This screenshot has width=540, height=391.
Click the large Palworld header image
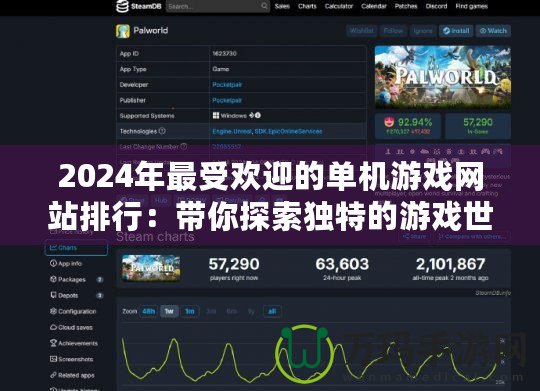(443, 77)
